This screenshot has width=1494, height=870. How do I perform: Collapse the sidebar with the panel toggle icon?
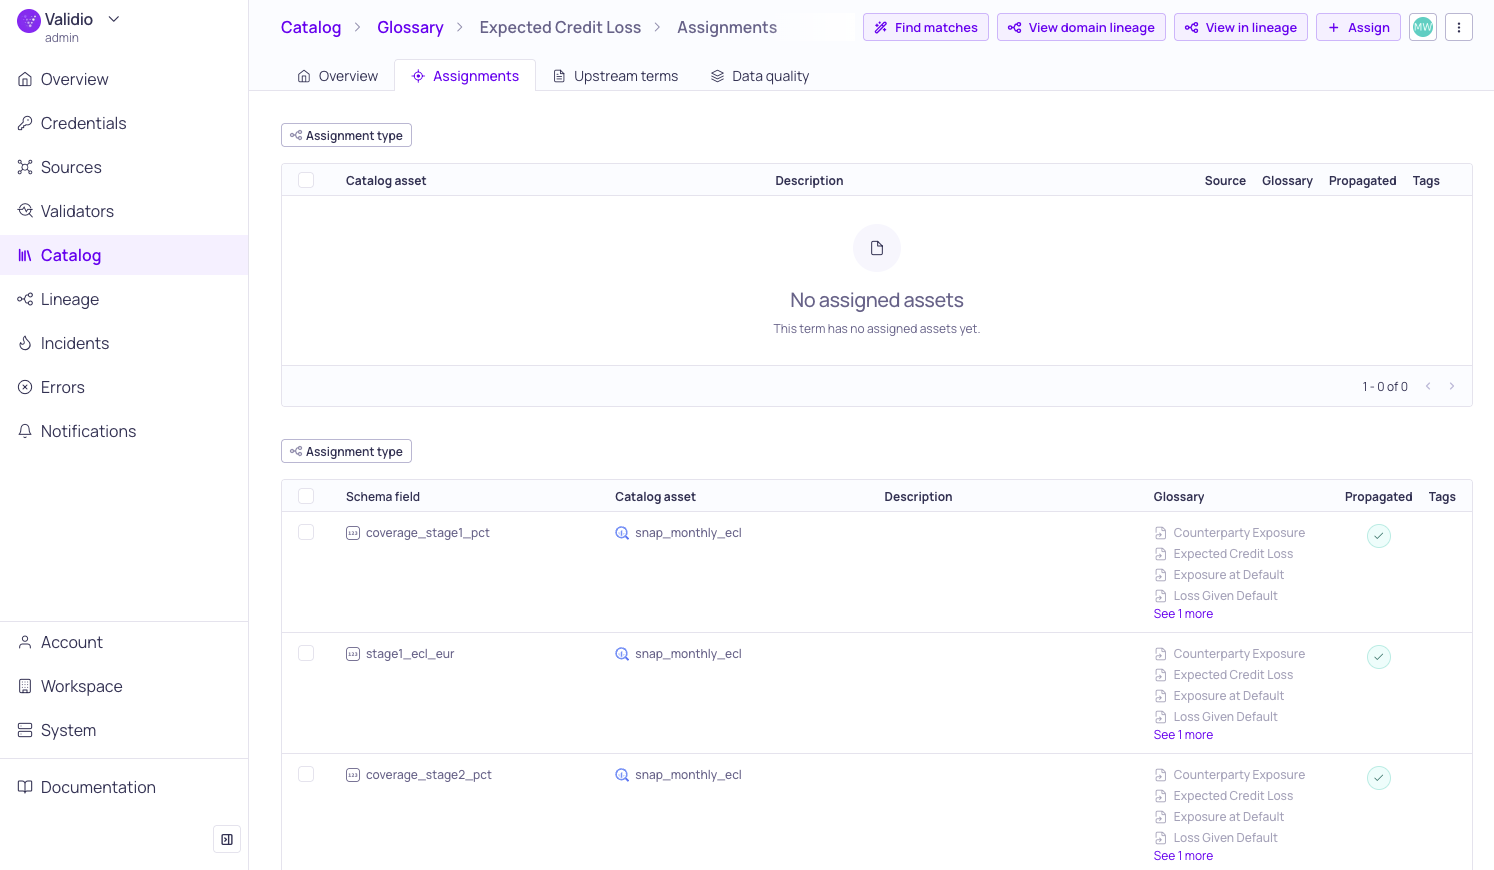tap(227, 840)
